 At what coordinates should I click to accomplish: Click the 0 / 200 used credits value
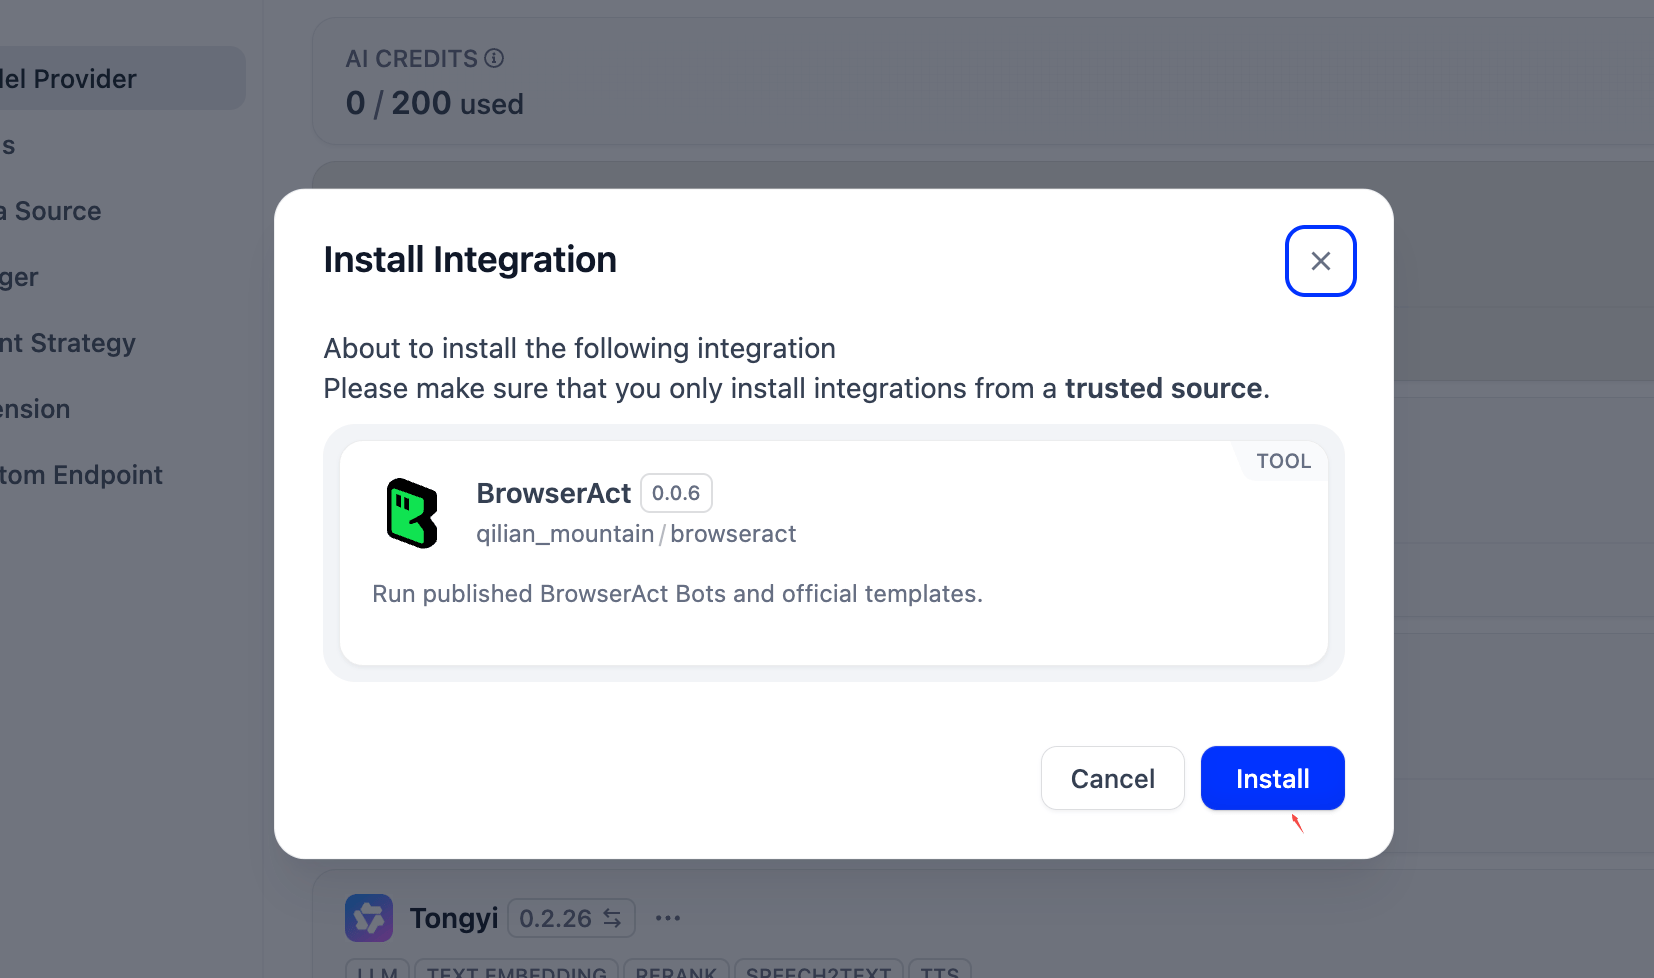(434, 103)
